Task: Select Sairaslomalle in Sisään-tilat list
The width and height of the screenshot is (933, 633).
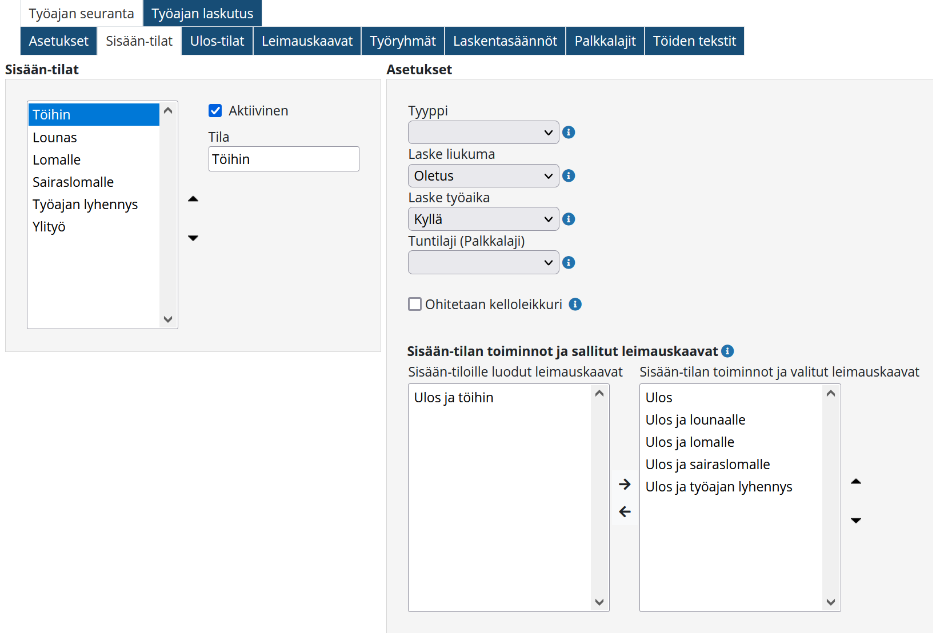Action: [73, 182]
